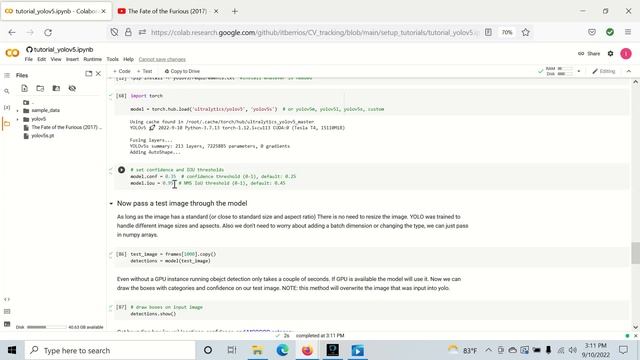Open the Help menu
640x360 pixels.
129,59
